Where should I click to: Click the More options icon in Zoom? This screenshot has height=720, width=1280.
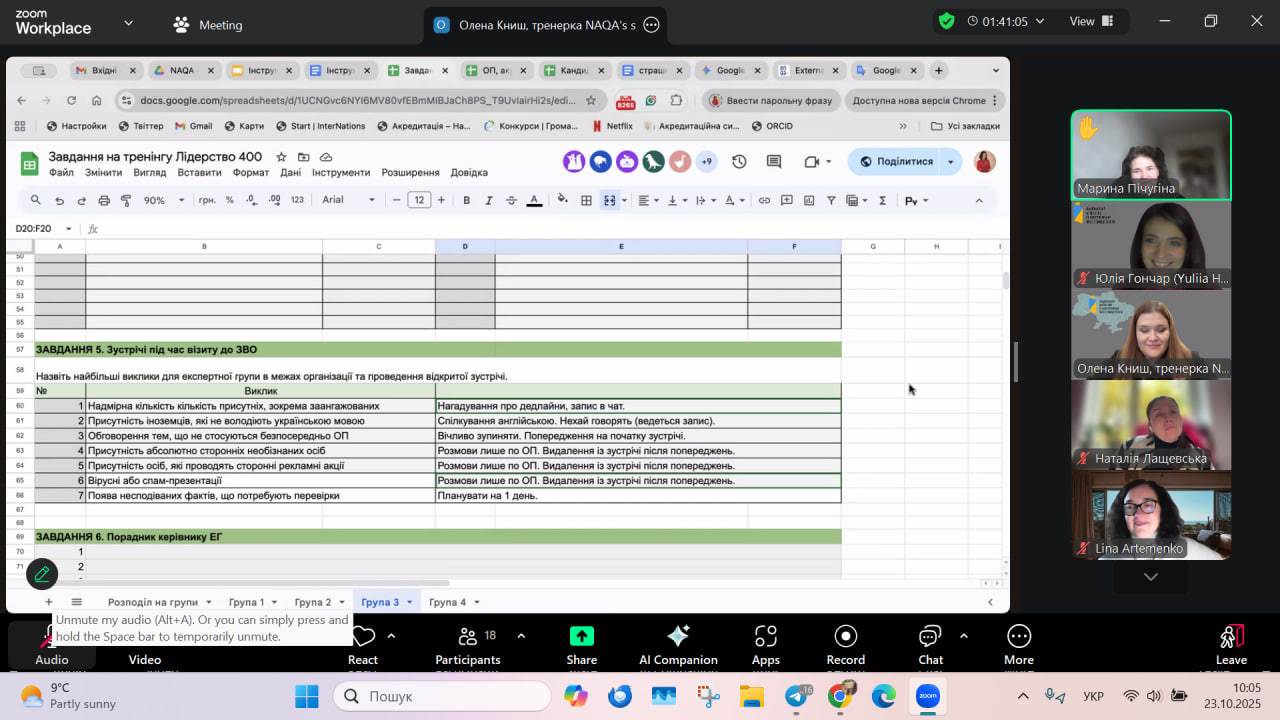pyautogui.click(x=1019, y=637)
